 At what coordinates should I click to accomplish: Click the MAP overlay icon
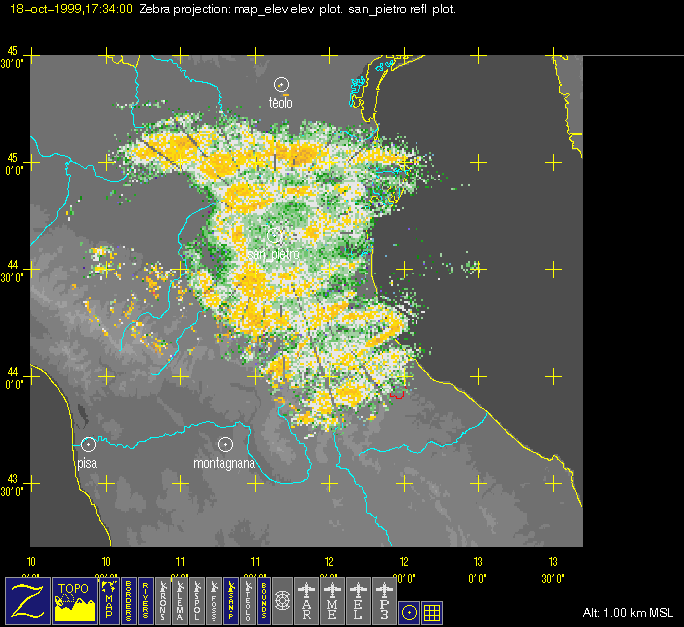[x=108, y=600]
